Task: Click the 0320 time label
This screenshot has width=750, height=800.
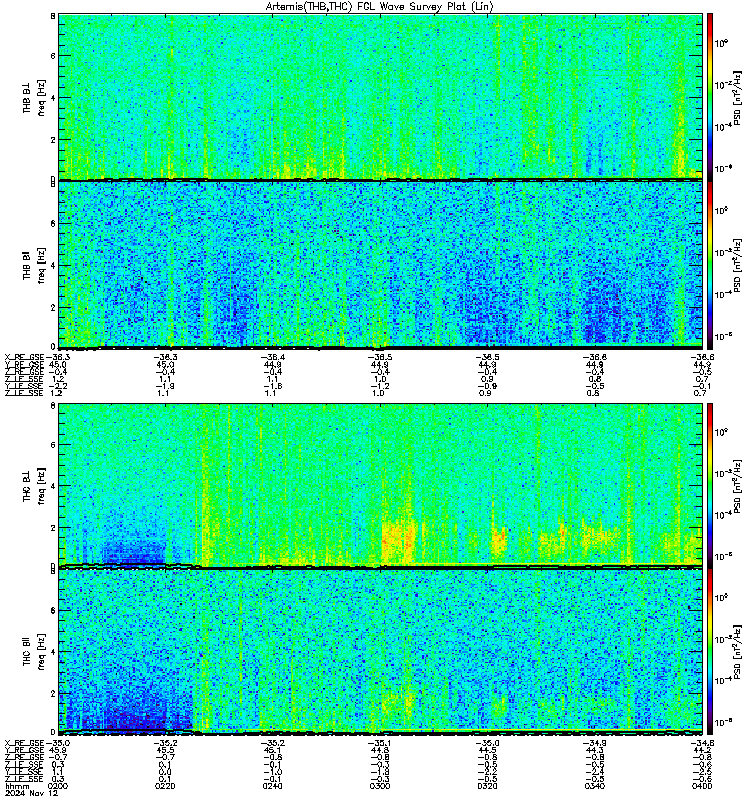Action: [x=488, y=786]
